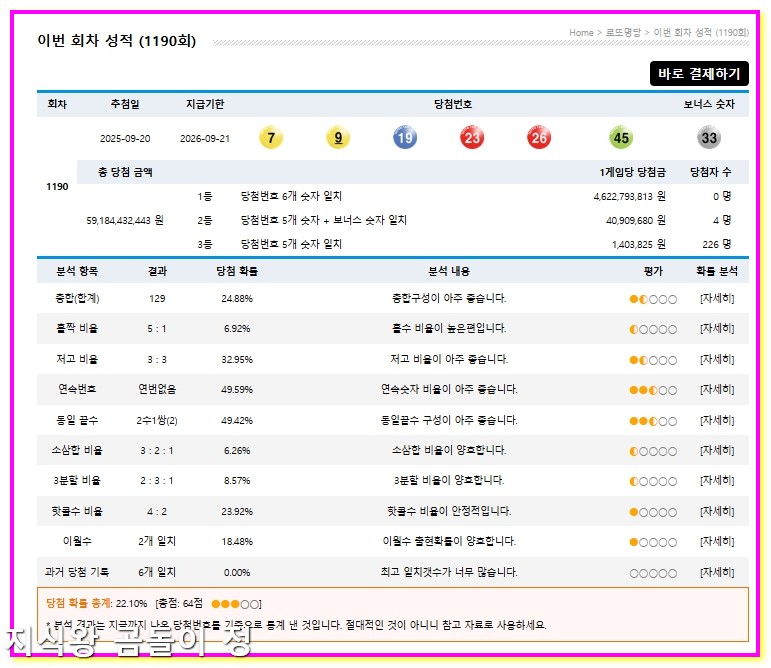Click the rating dots in the 총합(합계) row
Screen dimensions: 771x668
pos(653,299)
